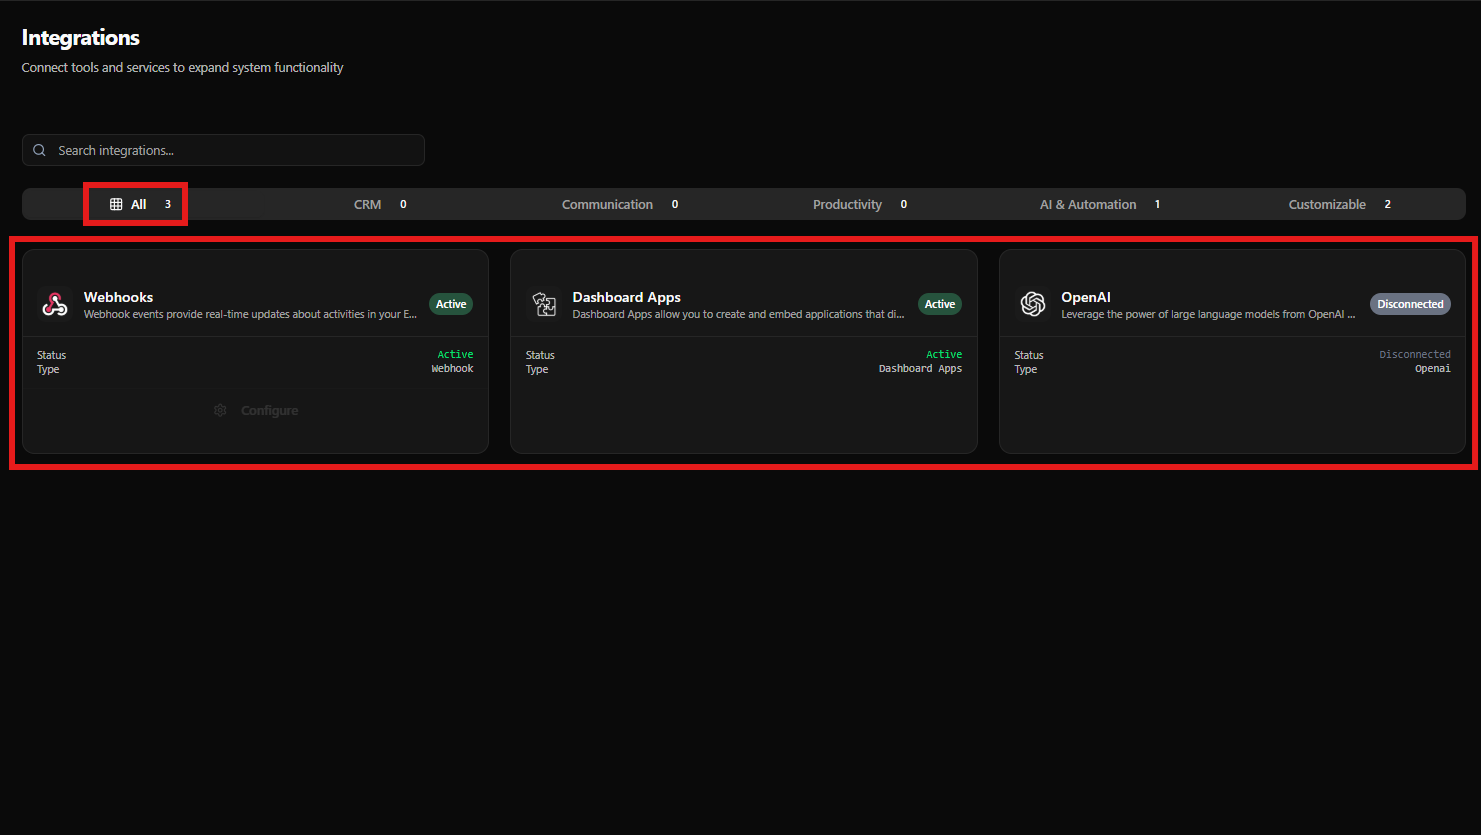Click the count 1 beside AI & Automation
The width and height of the screenshot is (1481, 835).
point(1157,204)
